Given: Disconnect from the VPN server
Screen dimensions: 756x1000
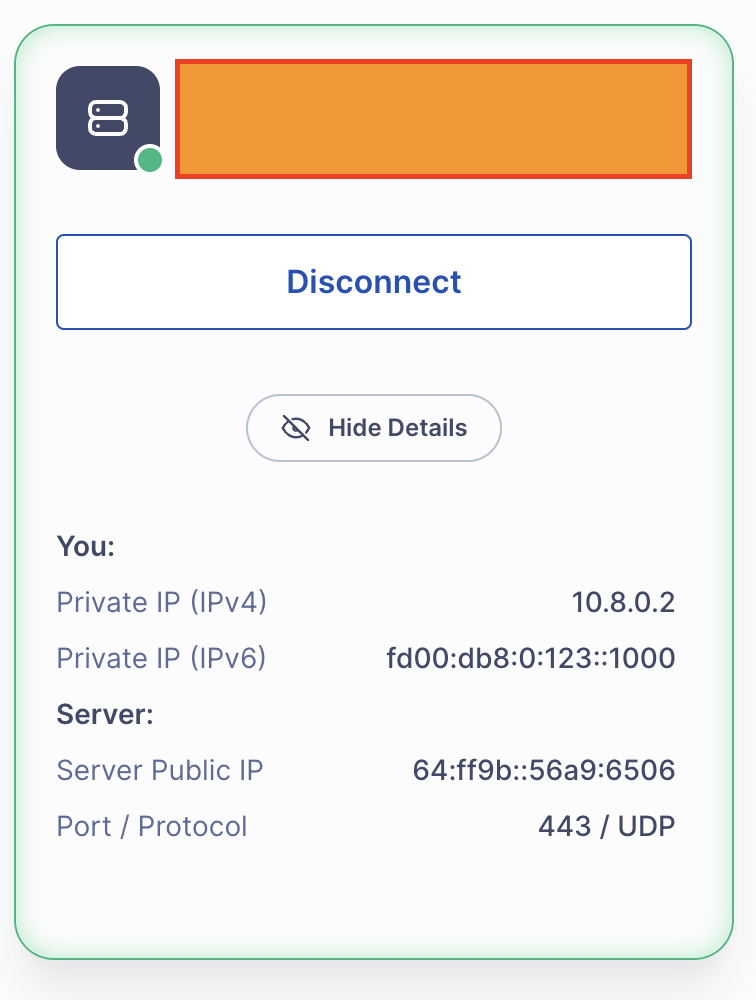Looking at the screenshot, I should point(373,282).
